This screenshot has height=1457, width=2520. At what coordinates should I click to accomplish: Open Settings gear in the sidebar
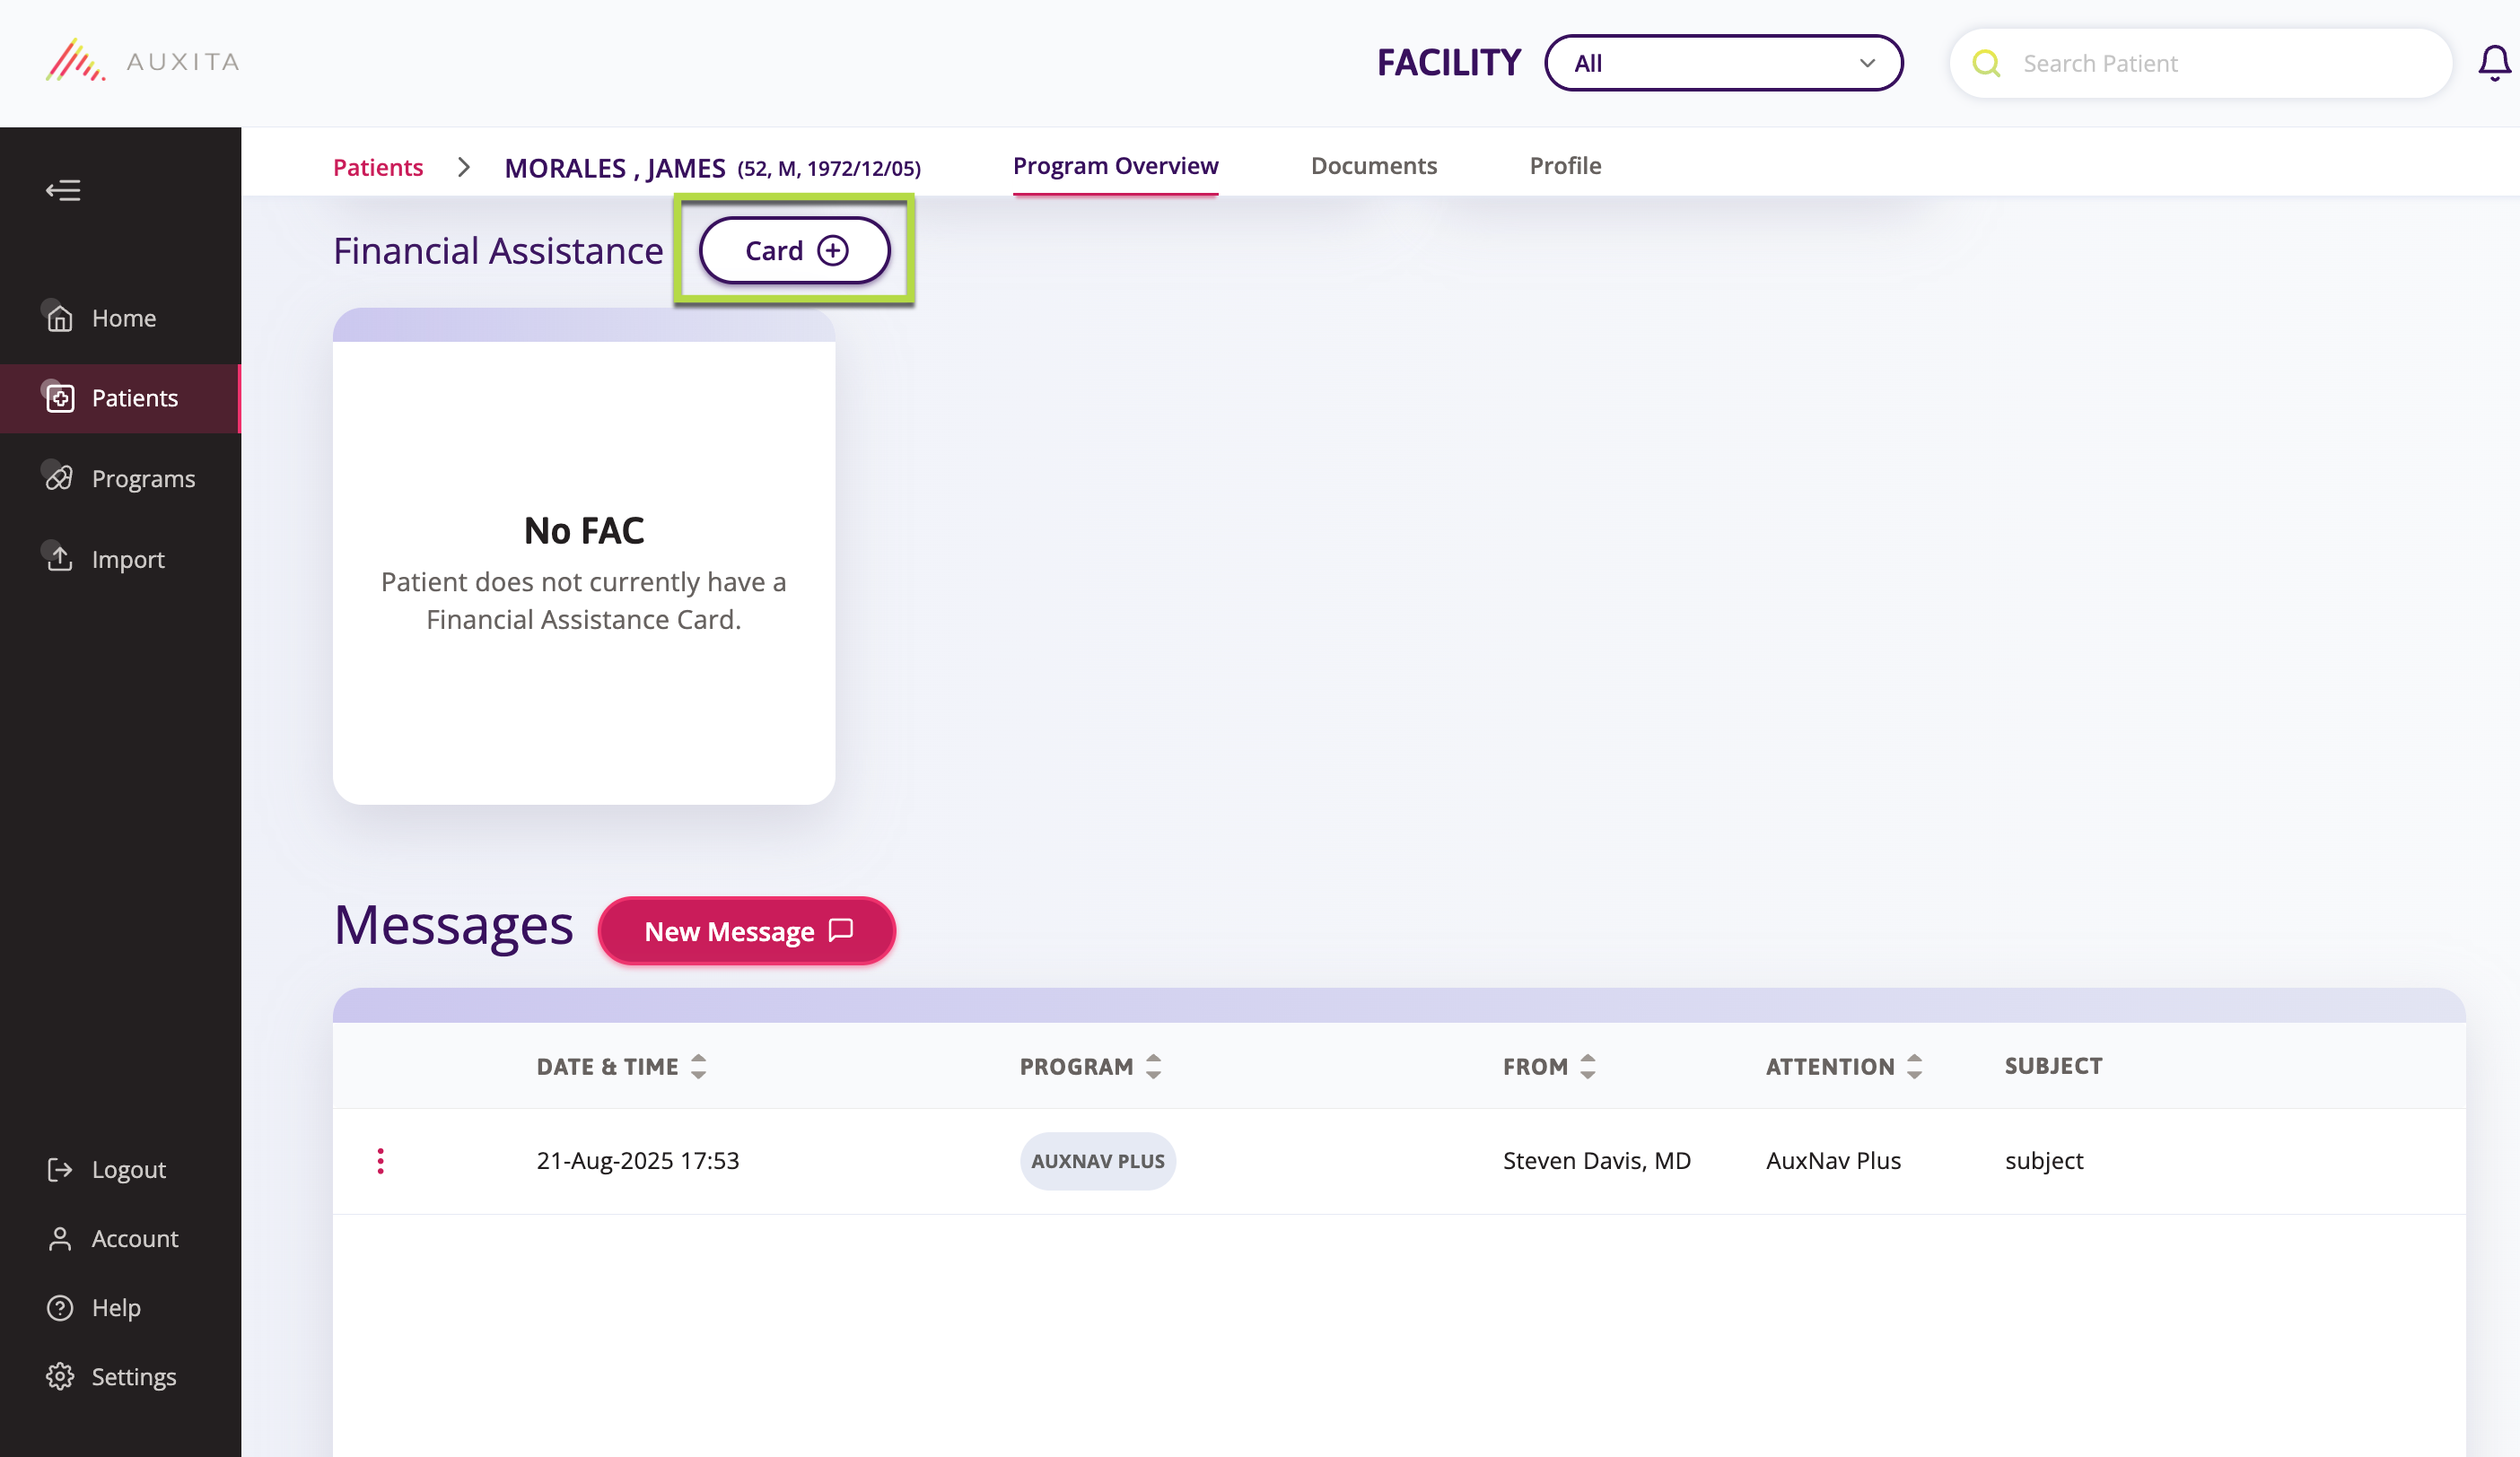tap(60, 1376)
